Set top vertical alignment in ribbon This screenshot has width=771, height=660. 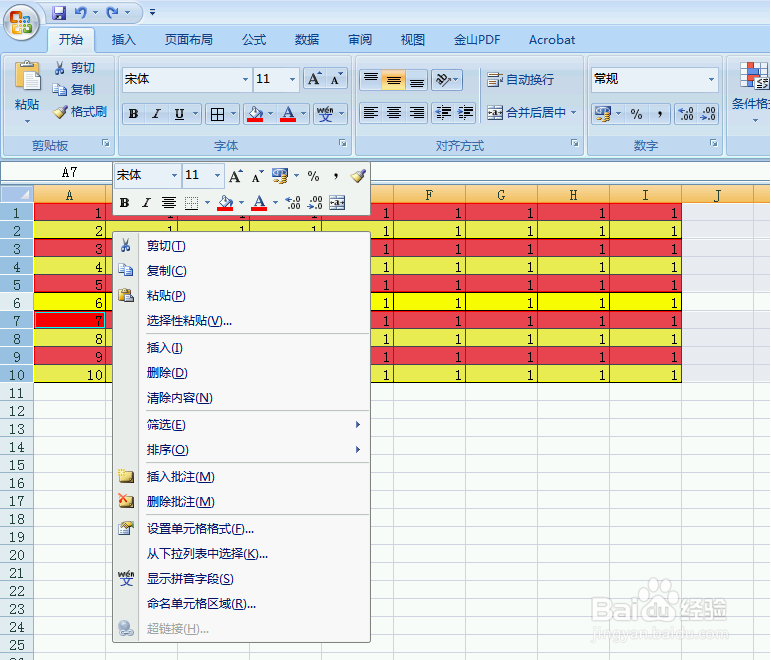pos(371,80)
